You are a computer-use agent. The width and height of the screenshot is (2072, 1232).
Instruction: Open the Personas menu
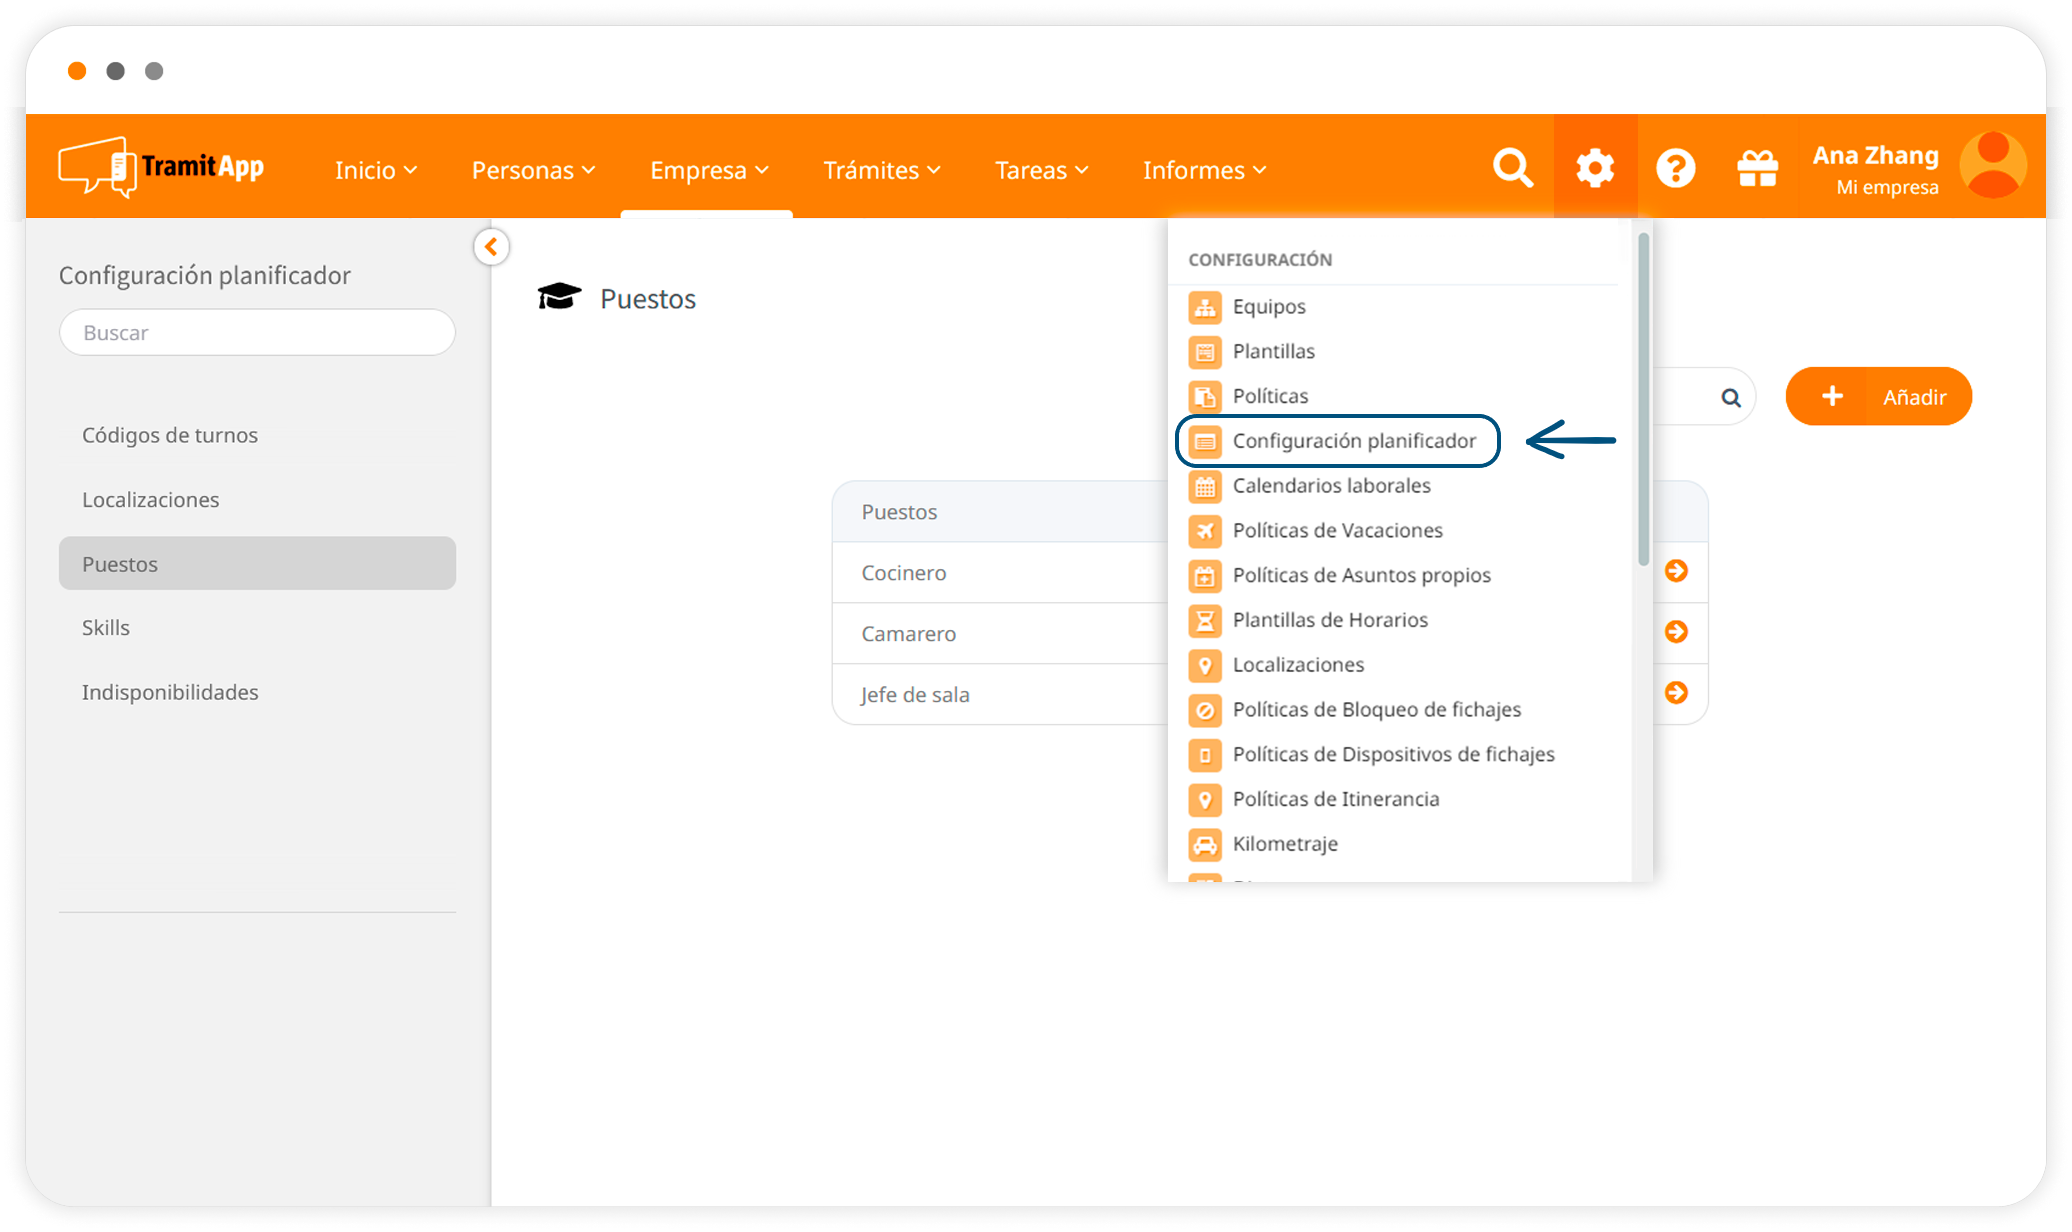point(531,170)
